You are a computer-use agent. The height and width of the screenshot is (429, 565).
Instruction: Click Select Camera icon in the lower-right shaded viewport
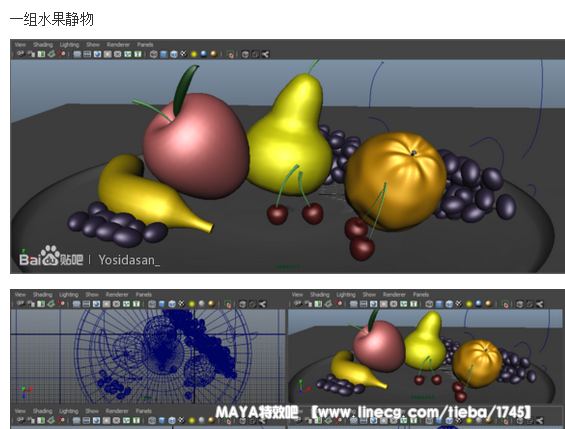point(298,304)
